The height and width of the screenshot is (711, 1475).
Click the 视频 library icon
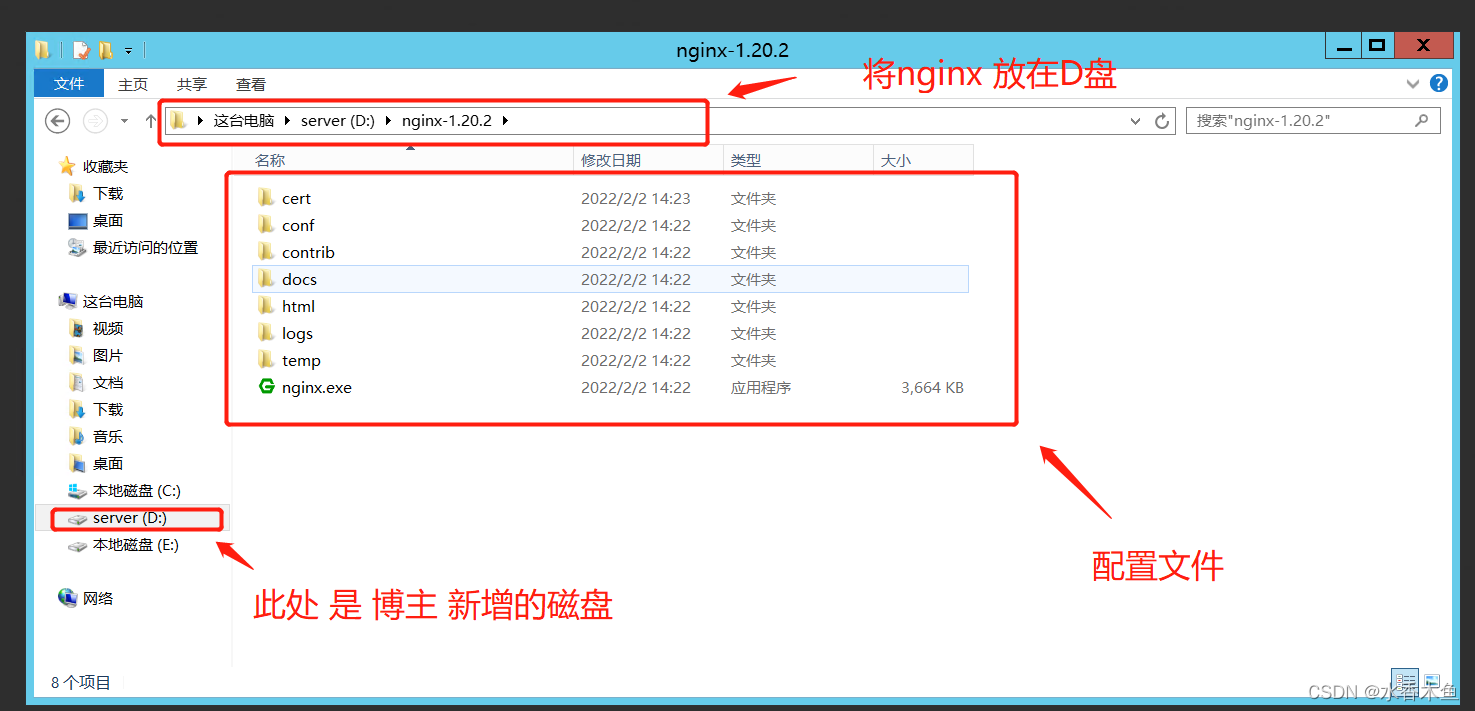[x=77, y=328]
